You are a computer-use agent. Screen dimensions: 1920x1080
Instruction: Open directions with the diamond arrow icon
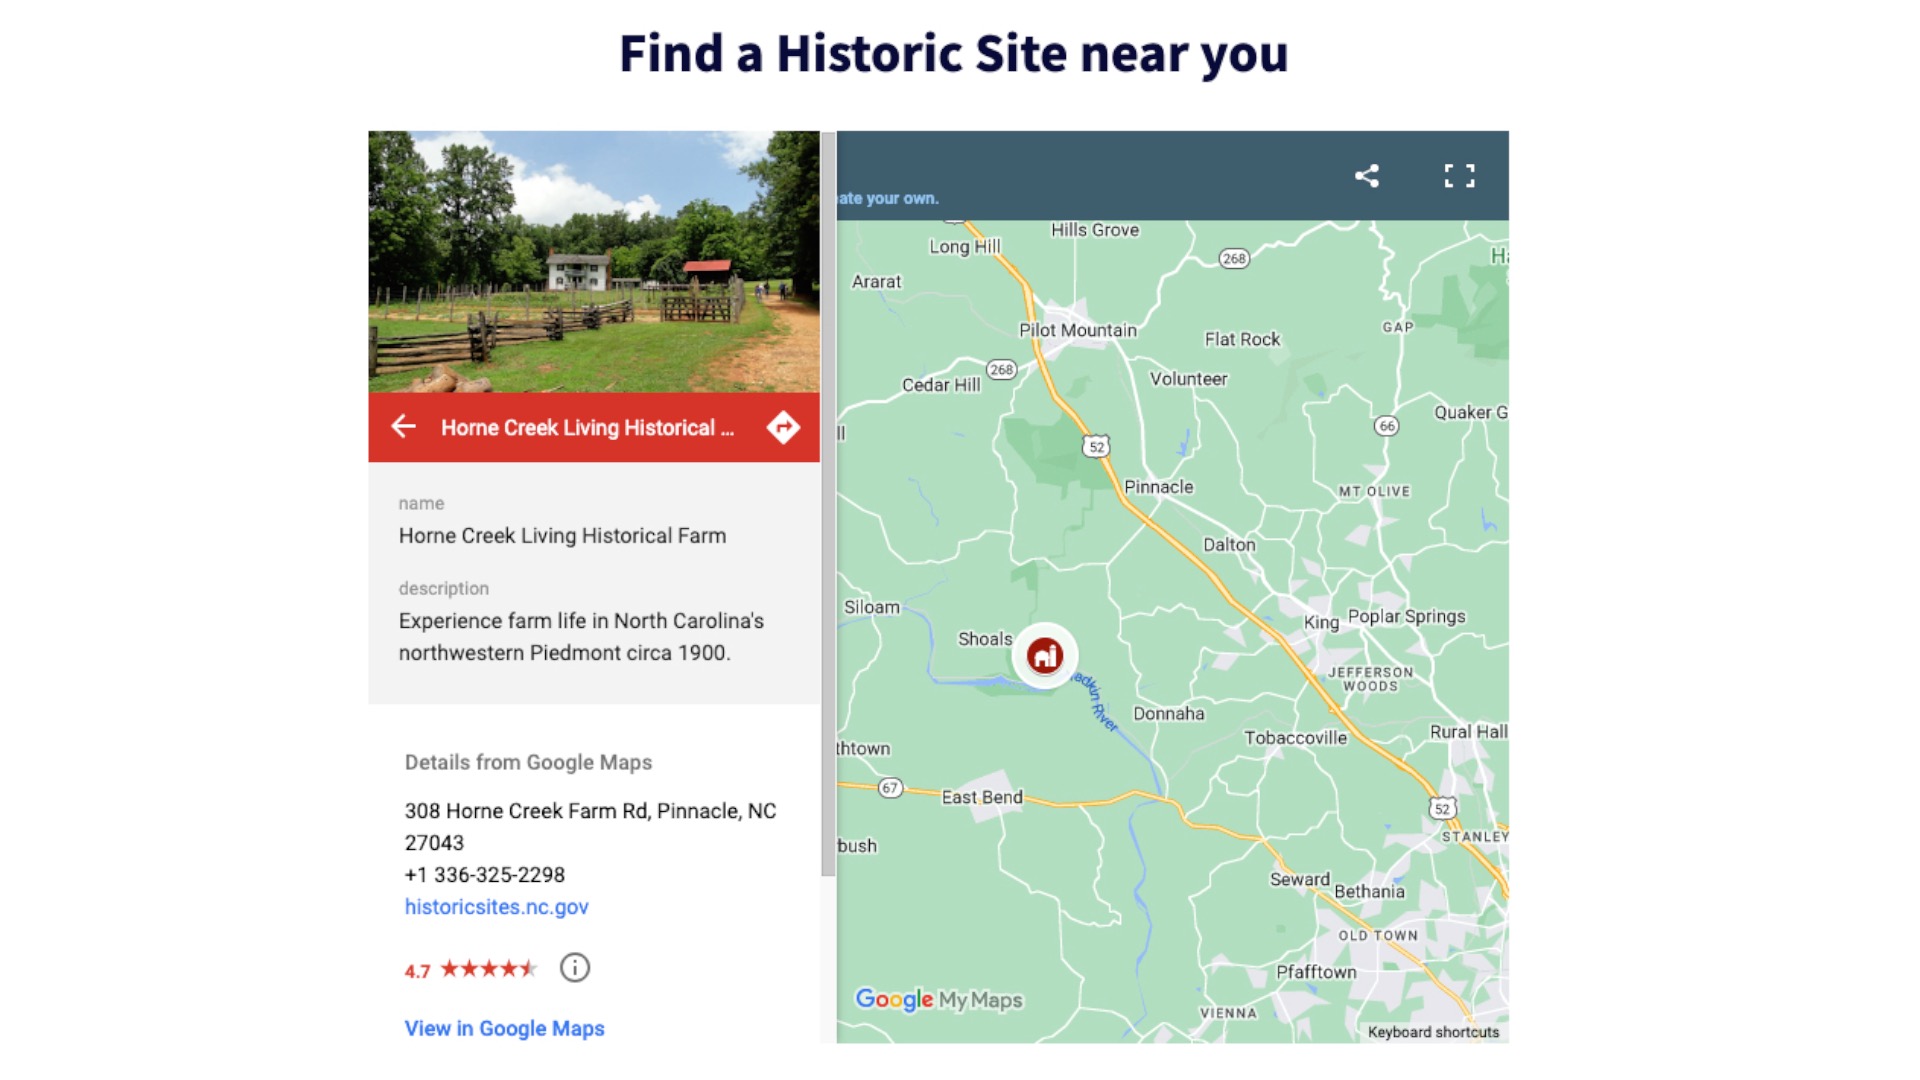coord(783,427)
